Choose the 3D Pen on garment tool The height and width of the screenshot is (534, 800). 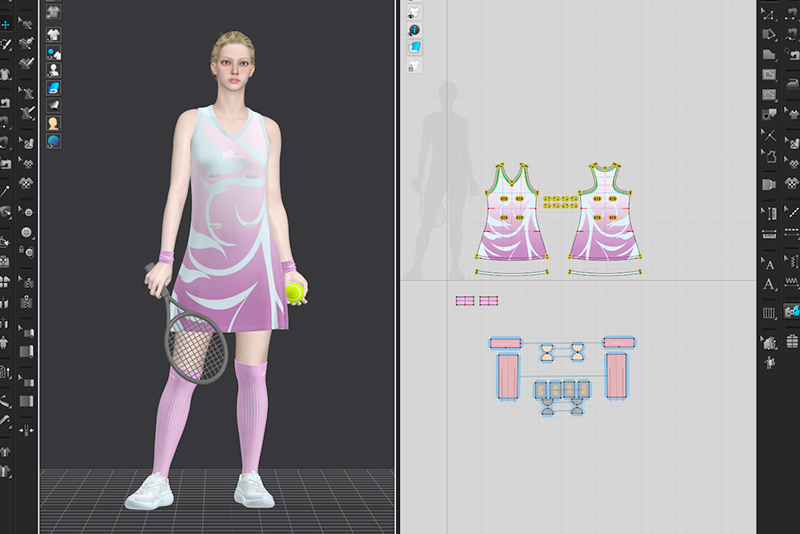point(26,43)
